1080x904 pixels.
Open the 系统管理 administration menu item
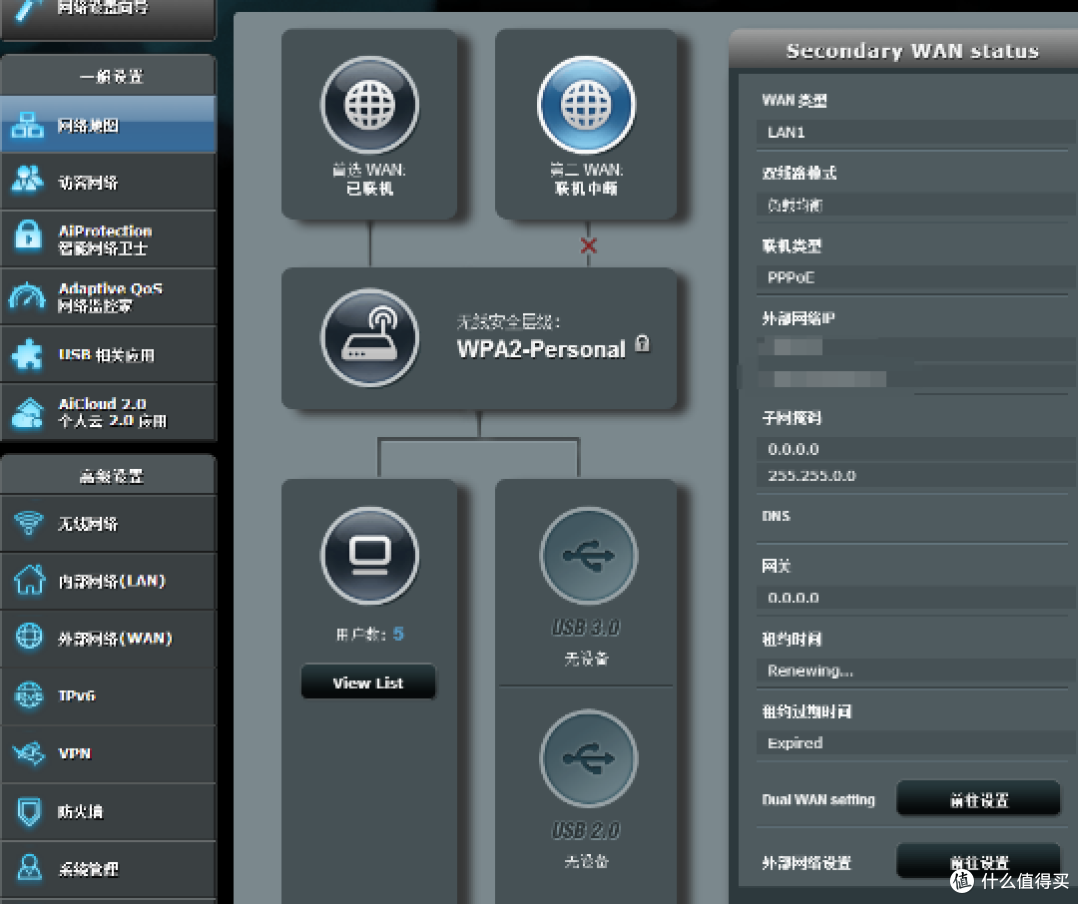tap(108, 869)
